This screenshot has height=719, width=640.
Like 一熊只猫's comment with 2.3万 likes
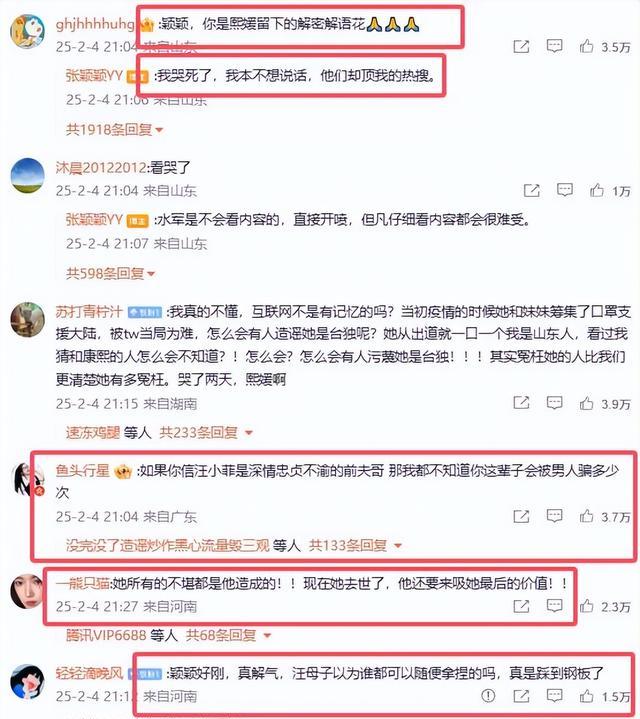pyautogui.click(x=586, y=606)
